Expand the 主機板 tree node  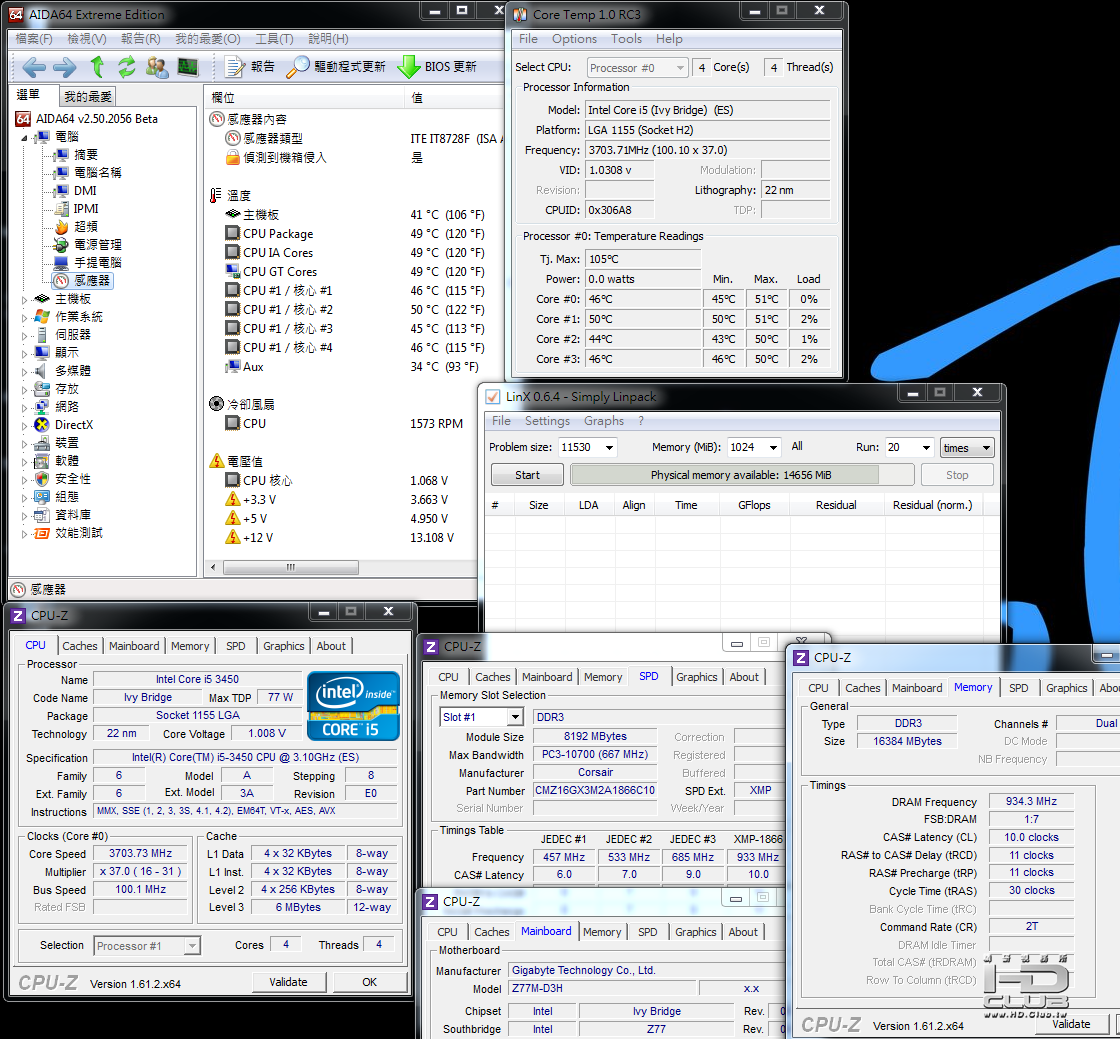click(x=26, y=299)
